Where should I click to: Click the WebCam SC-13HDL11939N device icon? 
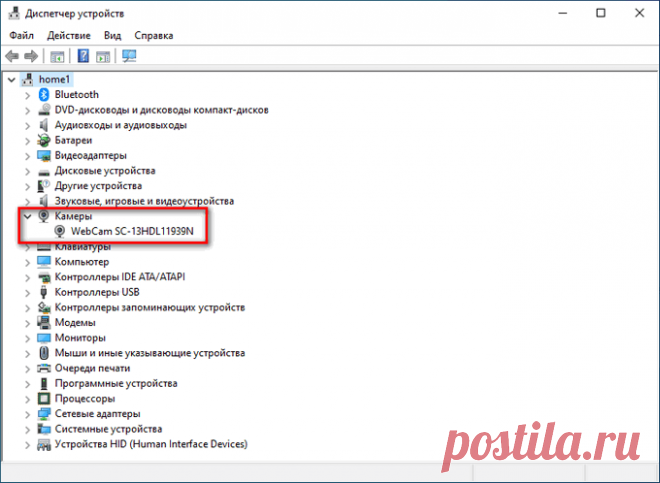tap(60, 231)
